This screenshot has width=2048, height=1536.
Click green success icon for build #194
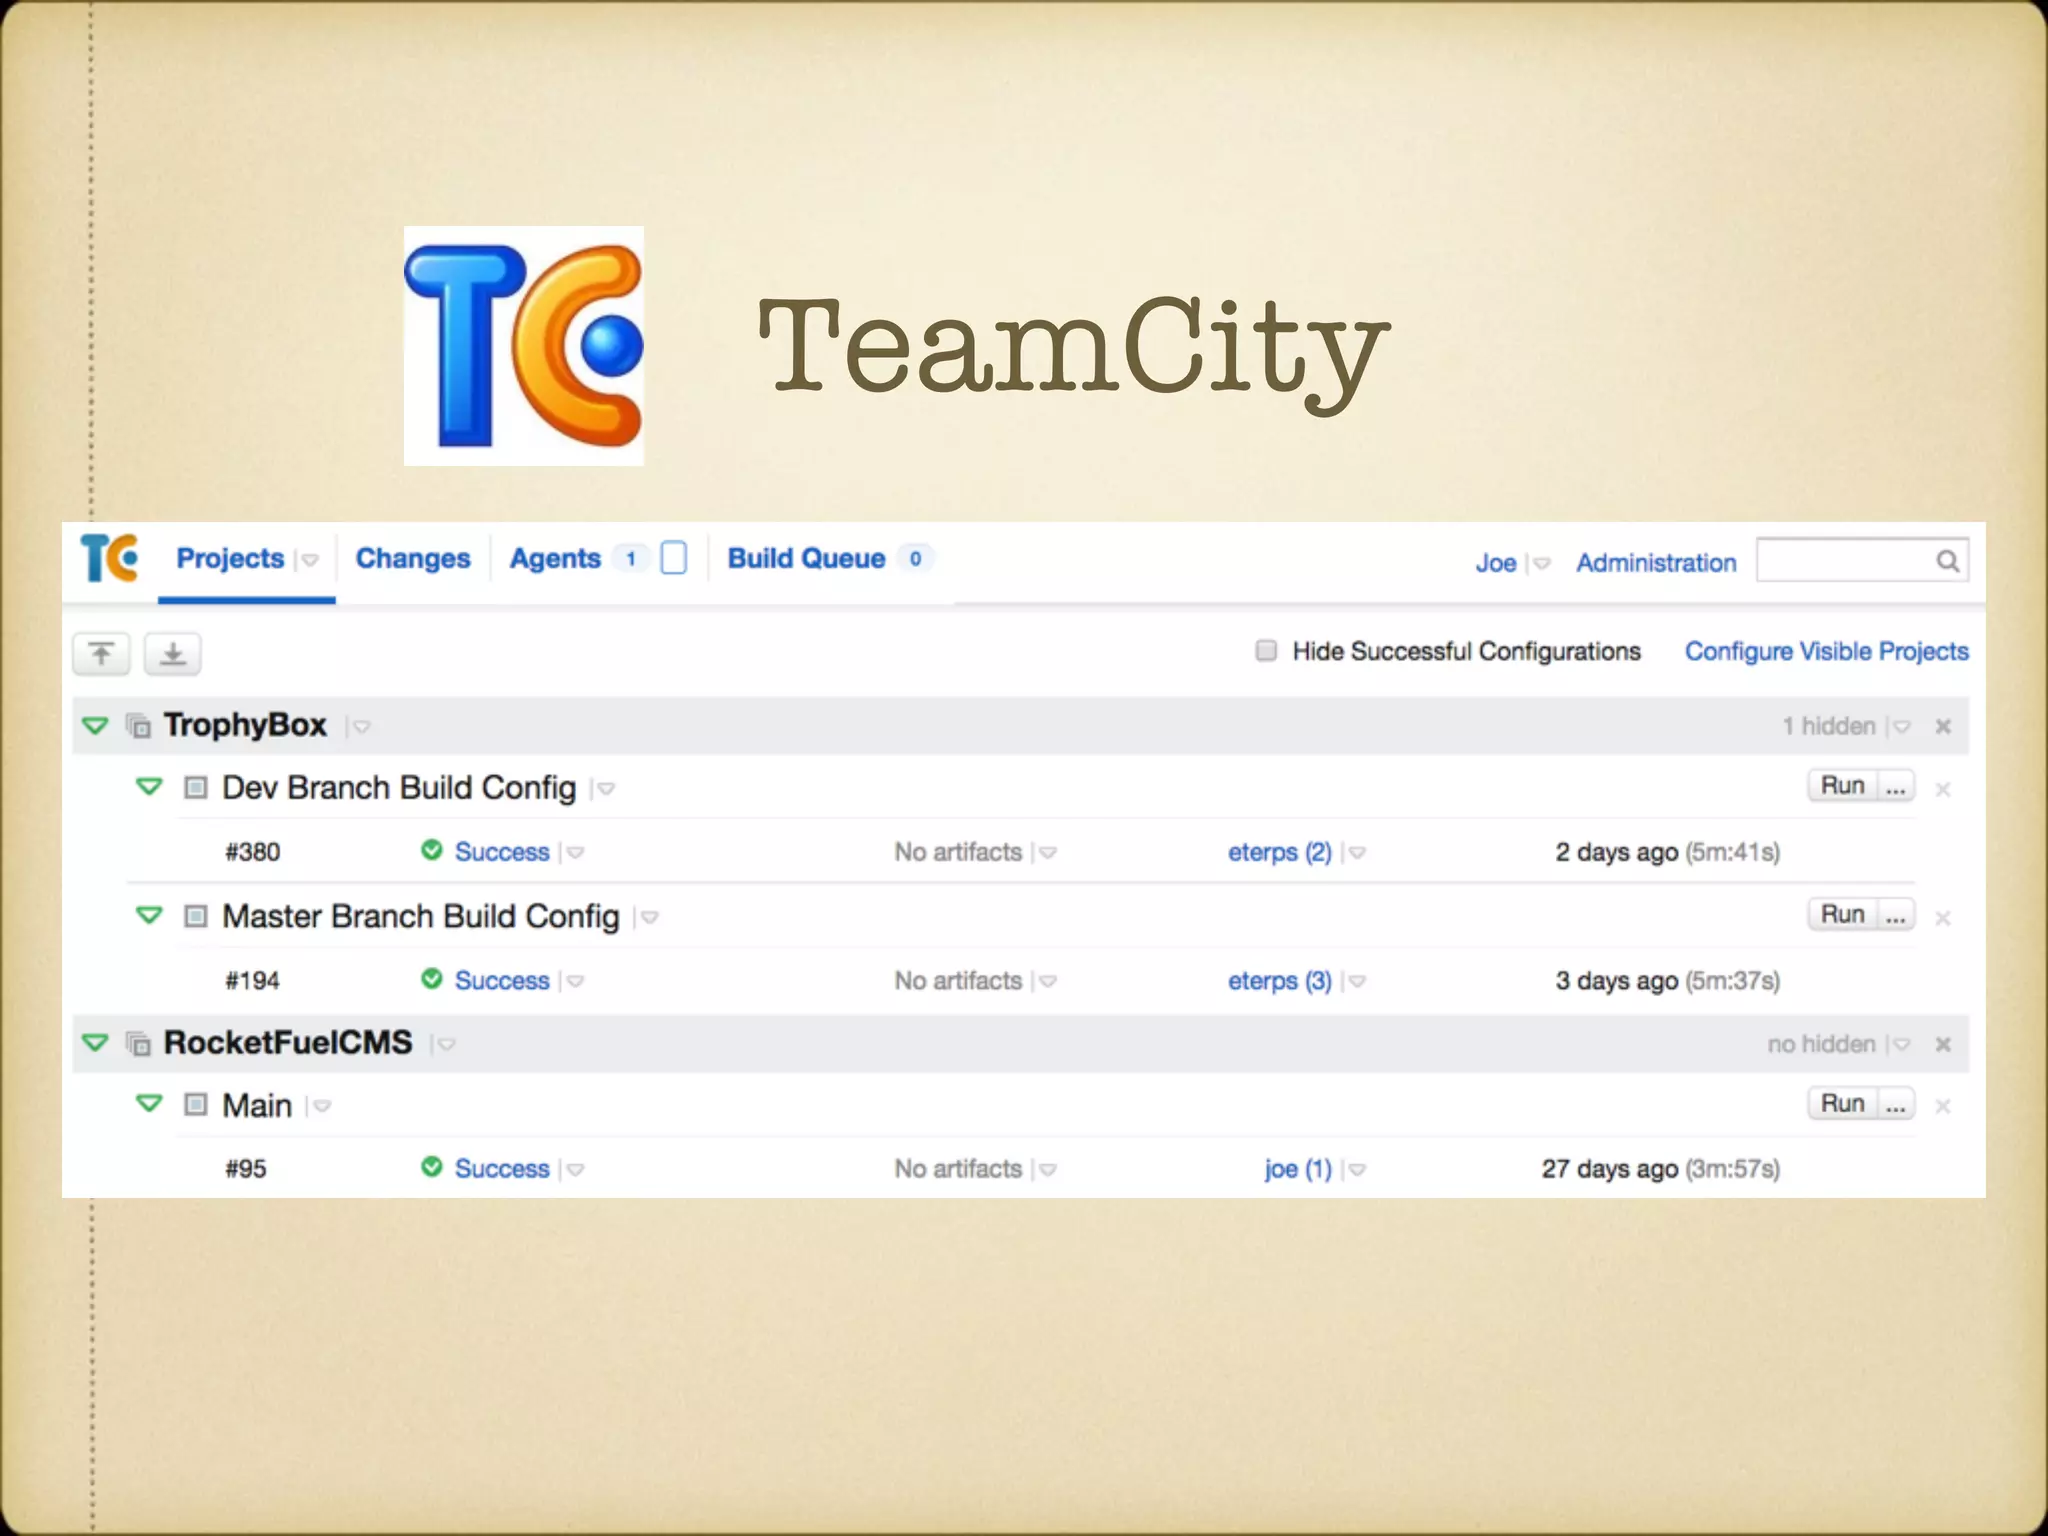pos(432,978)
